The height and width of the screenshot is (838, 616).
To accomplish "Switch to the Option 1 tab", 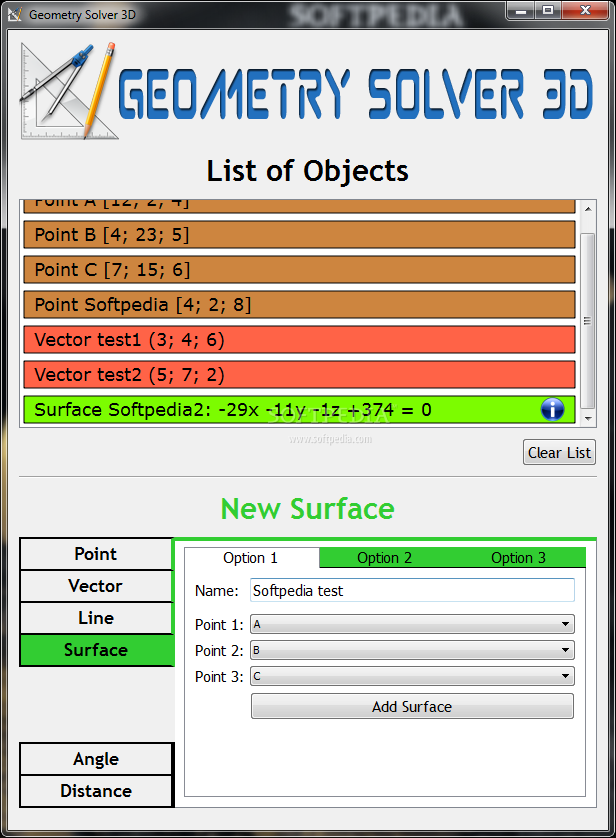I will 251,558.
